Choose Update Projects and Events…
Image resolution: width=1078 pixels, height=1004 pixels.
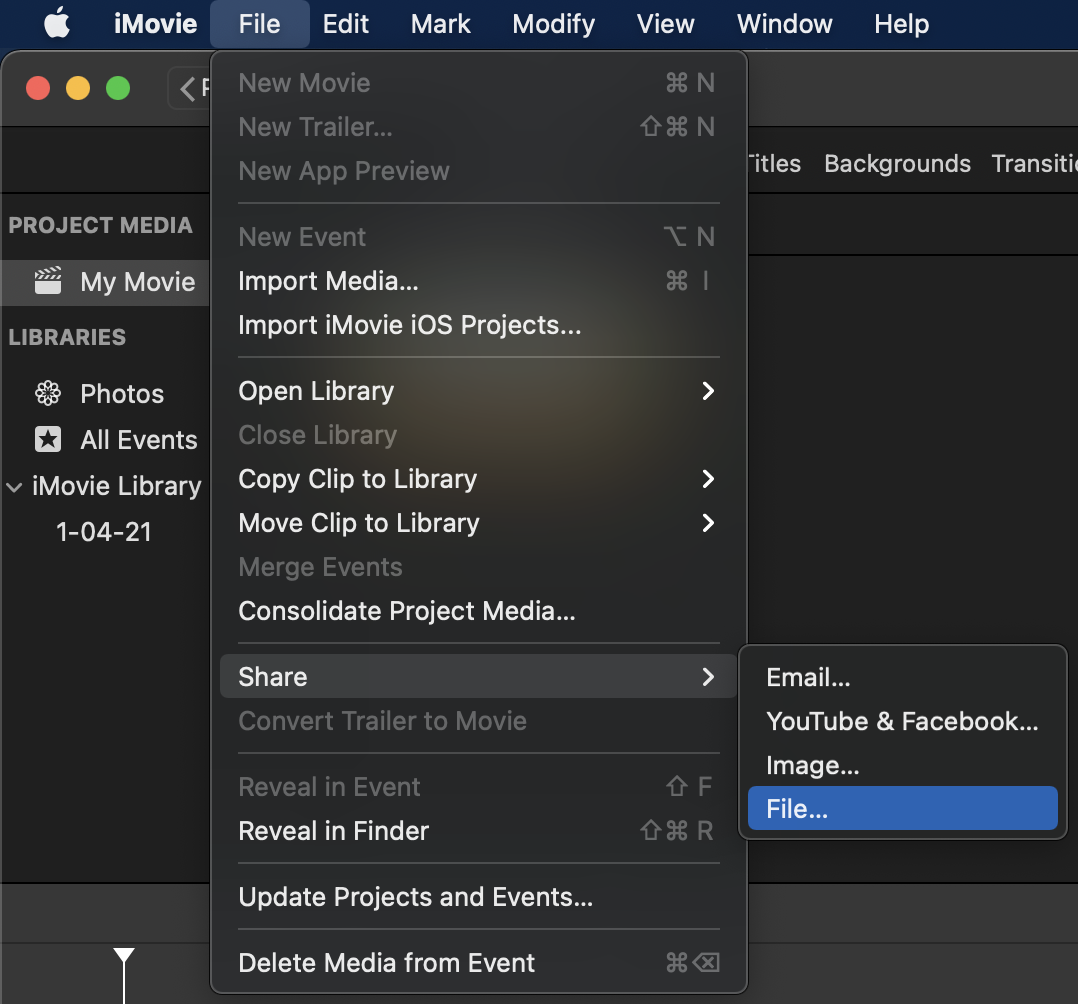point(478,897)
